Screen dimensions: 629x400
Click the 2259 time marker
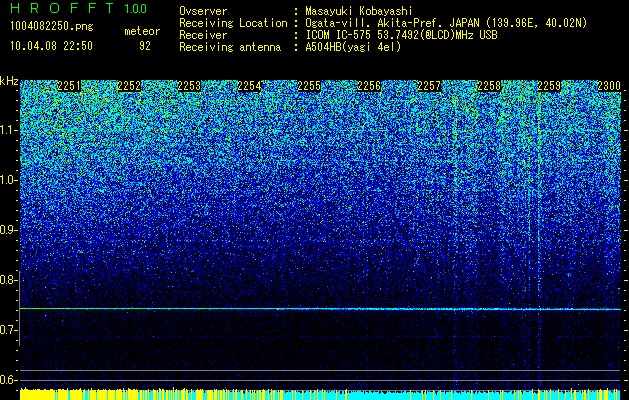549,86
